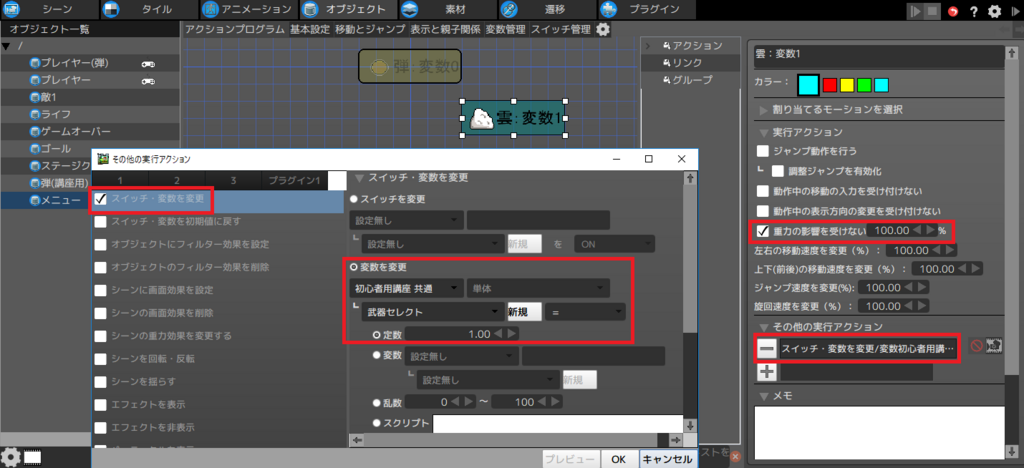
Task: Open the ON value dropdown
Action: [x=613, y=244]
